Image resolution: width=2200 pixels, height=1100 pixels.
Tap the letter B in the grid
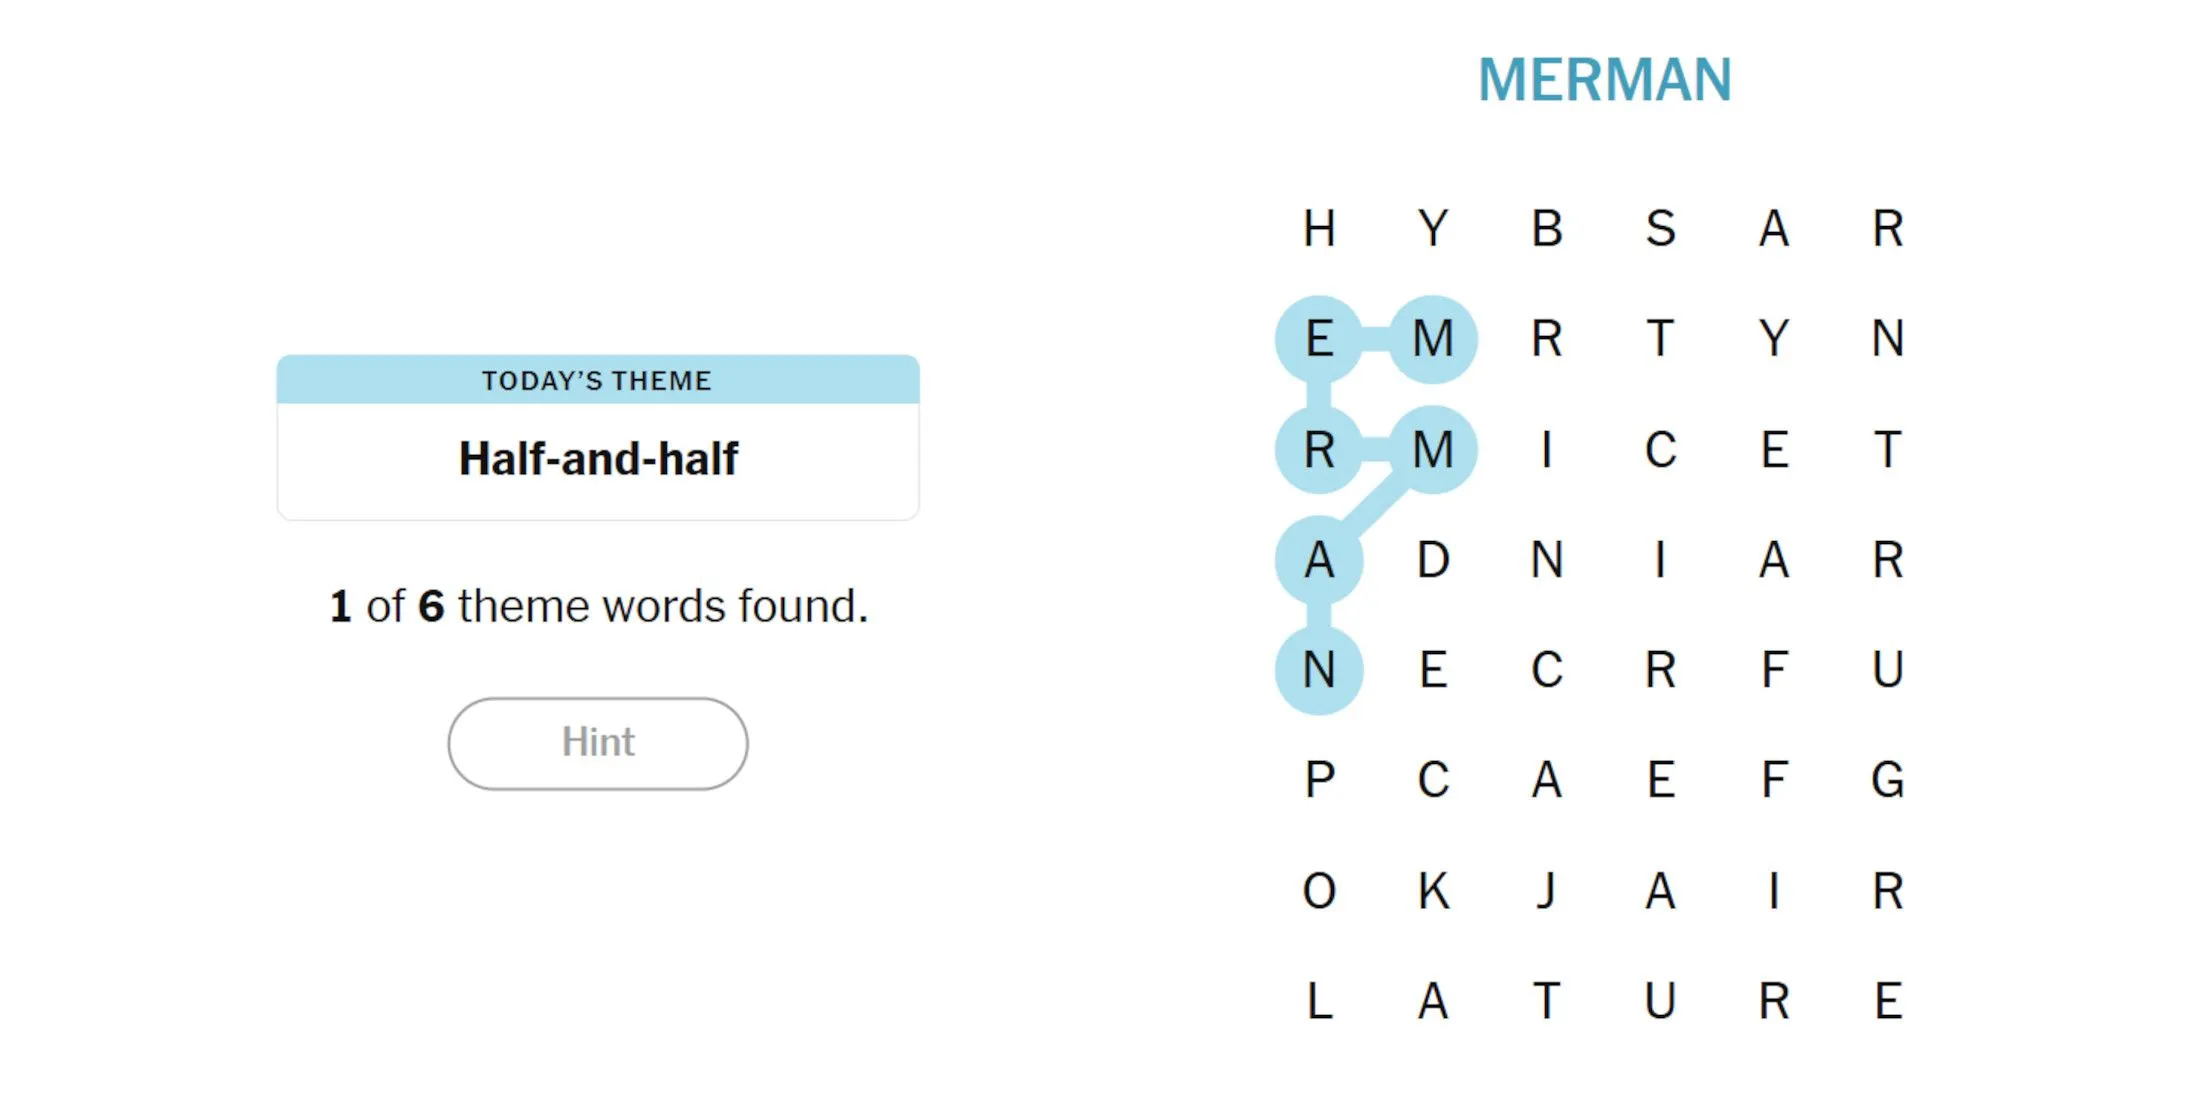click(1546, 229)
